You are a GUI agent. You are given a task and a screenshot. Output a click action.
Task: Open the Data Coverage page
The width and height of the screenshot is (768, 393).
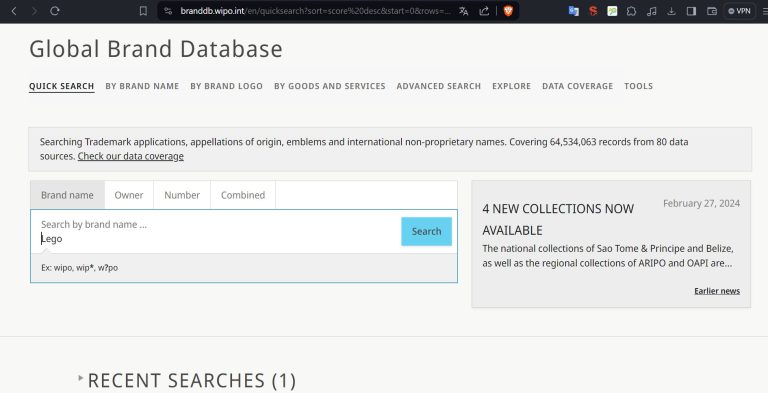pos(577,86)
